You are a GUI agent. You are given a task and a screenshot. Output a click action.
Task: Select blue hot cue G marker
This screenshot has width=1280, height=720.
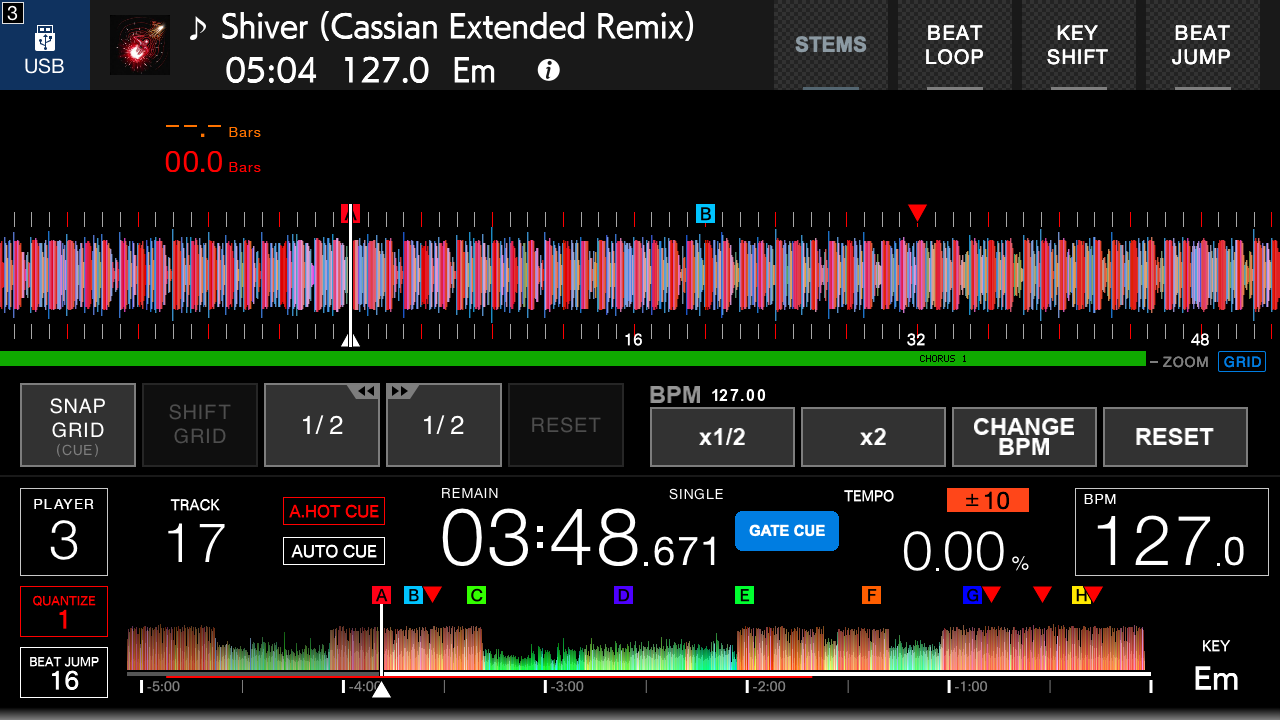point(972,595)
